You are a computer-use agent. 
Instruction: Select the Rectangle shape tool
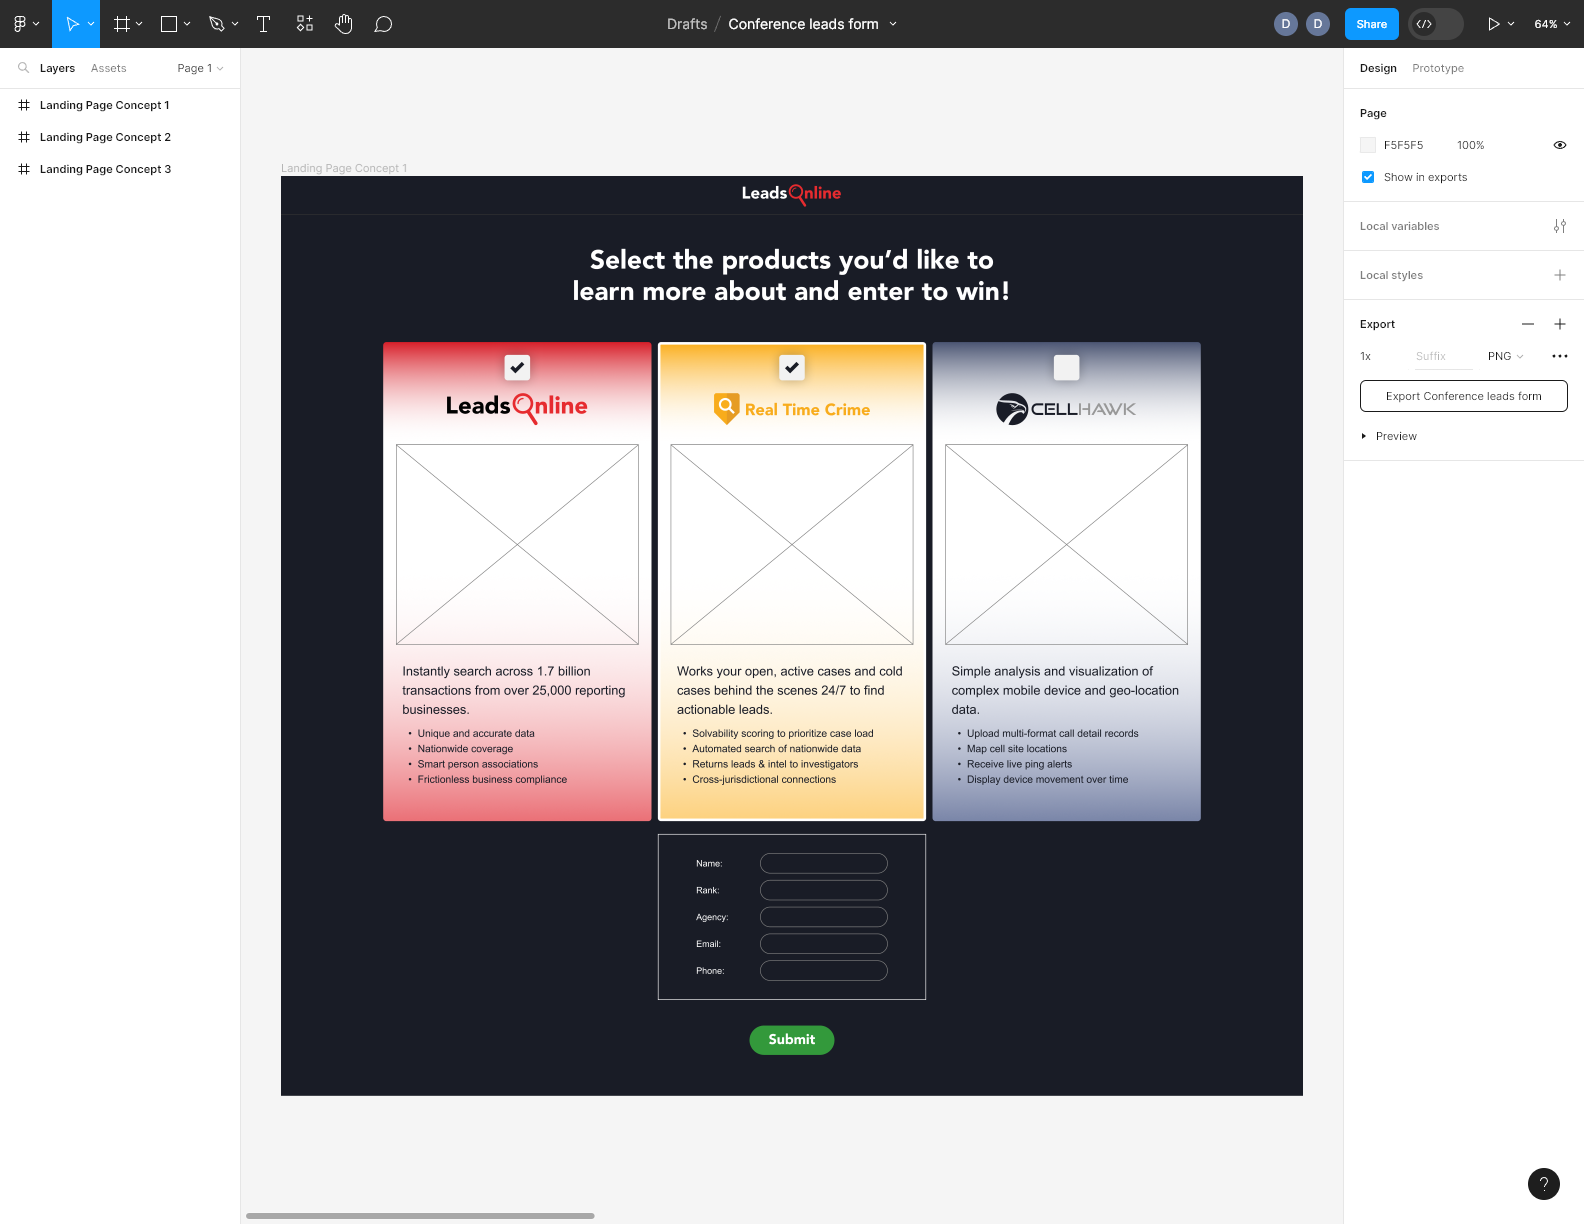(x=169, y=24)
